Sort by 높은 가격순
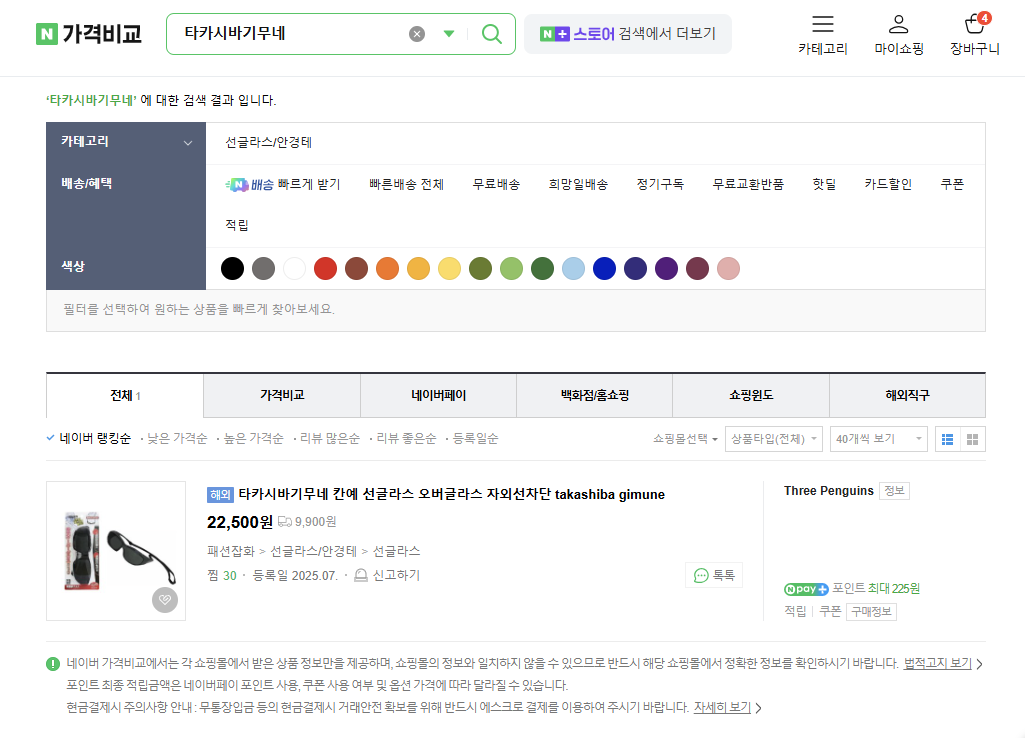1025x738 pixels. [253, 439]
